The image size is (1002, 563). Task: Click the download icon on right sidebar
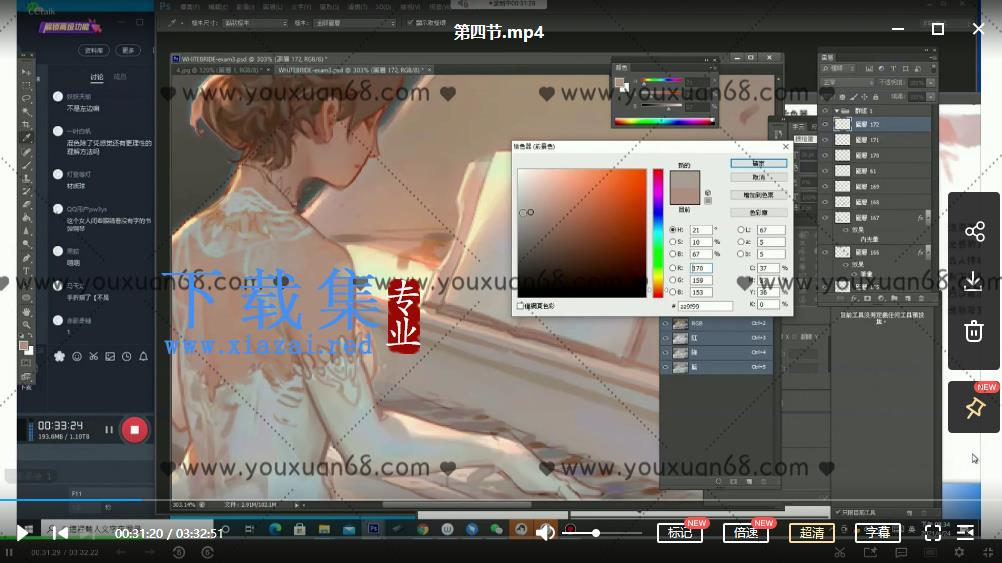pos(974,281)
